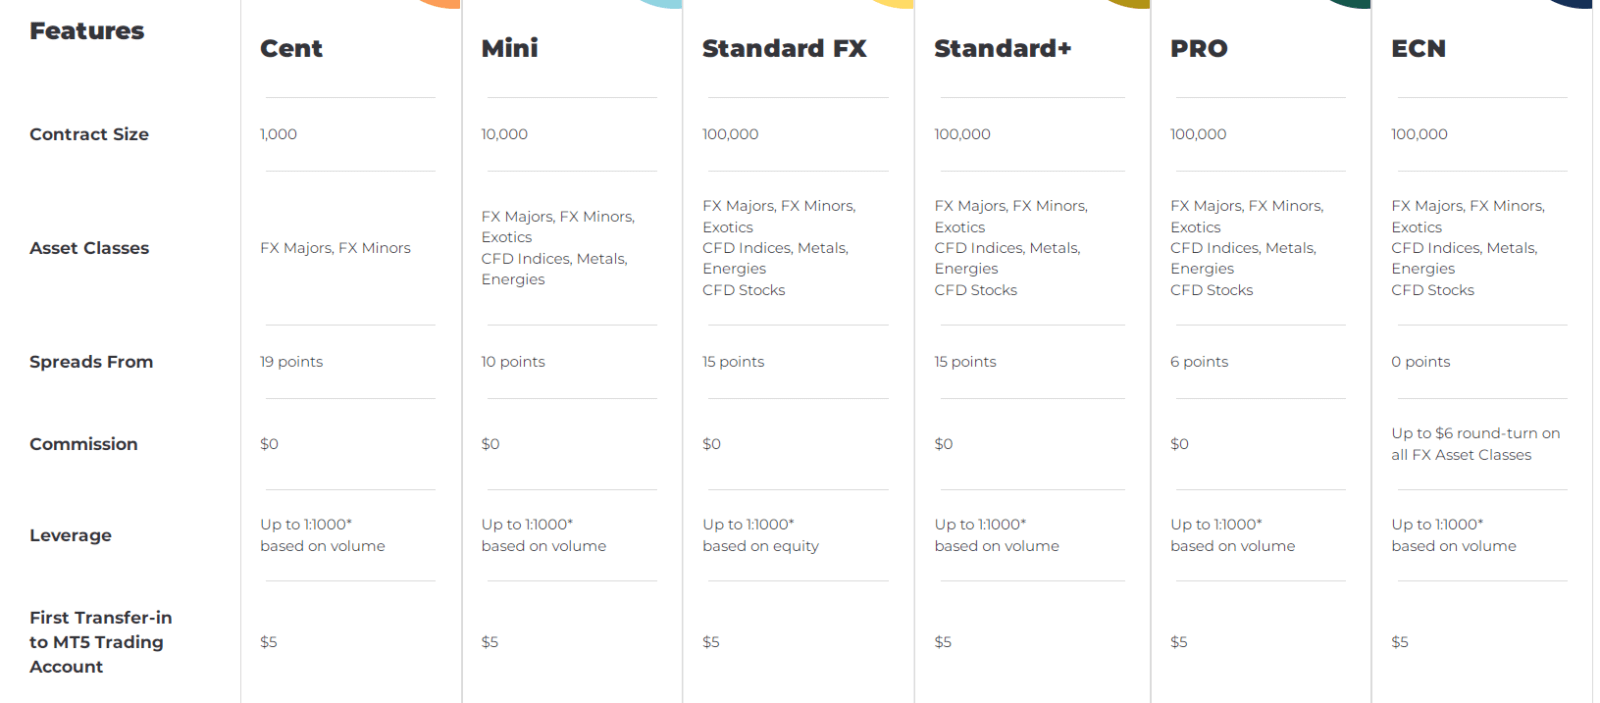Click the PRO account heading
The image size is (1600, 703).
[1198, 48]
